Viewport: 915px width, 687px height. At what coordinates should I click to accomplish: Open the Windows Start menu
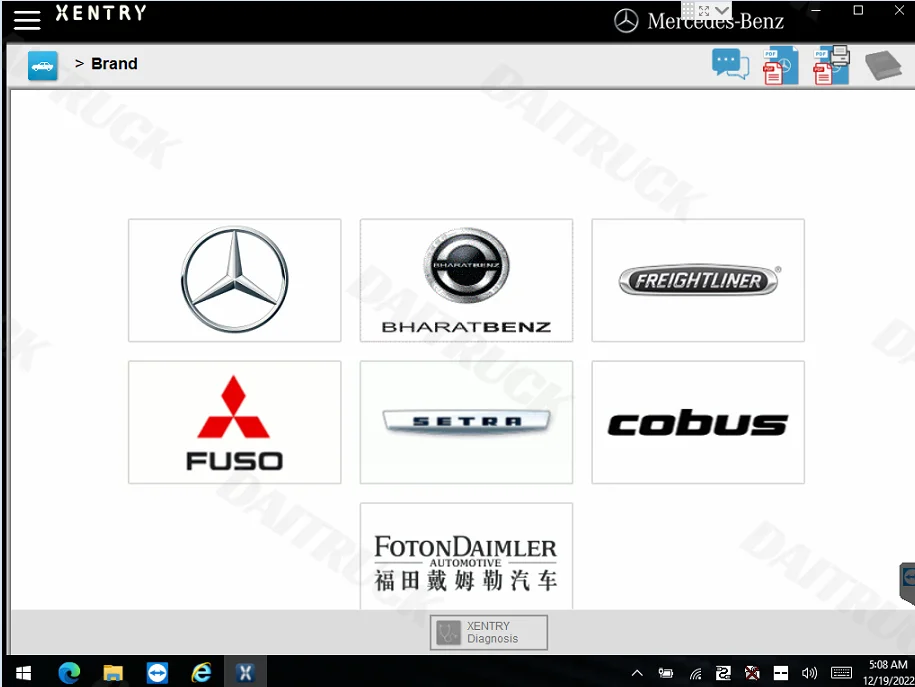[23, 673]
